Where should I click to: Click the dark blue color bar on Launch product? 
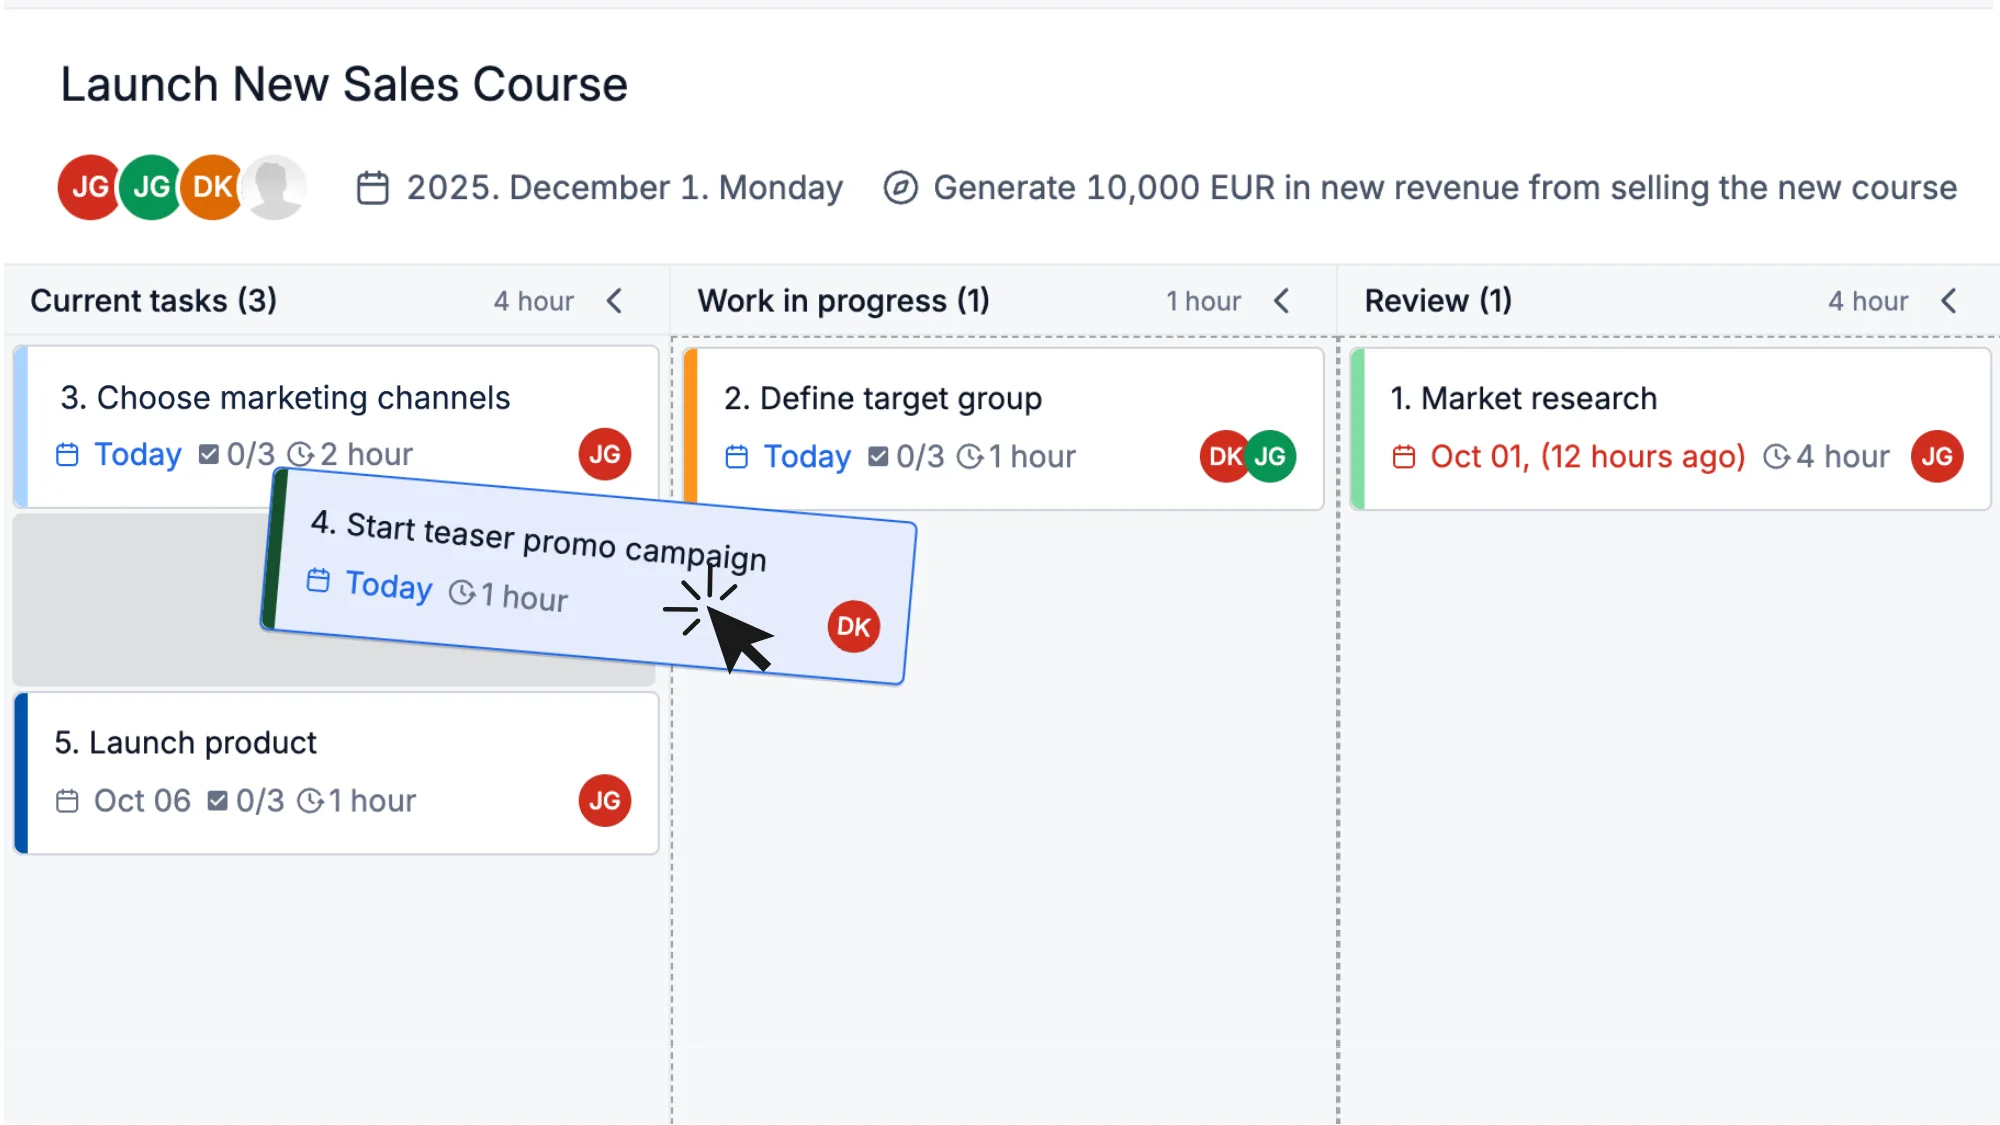coord(22,773)
